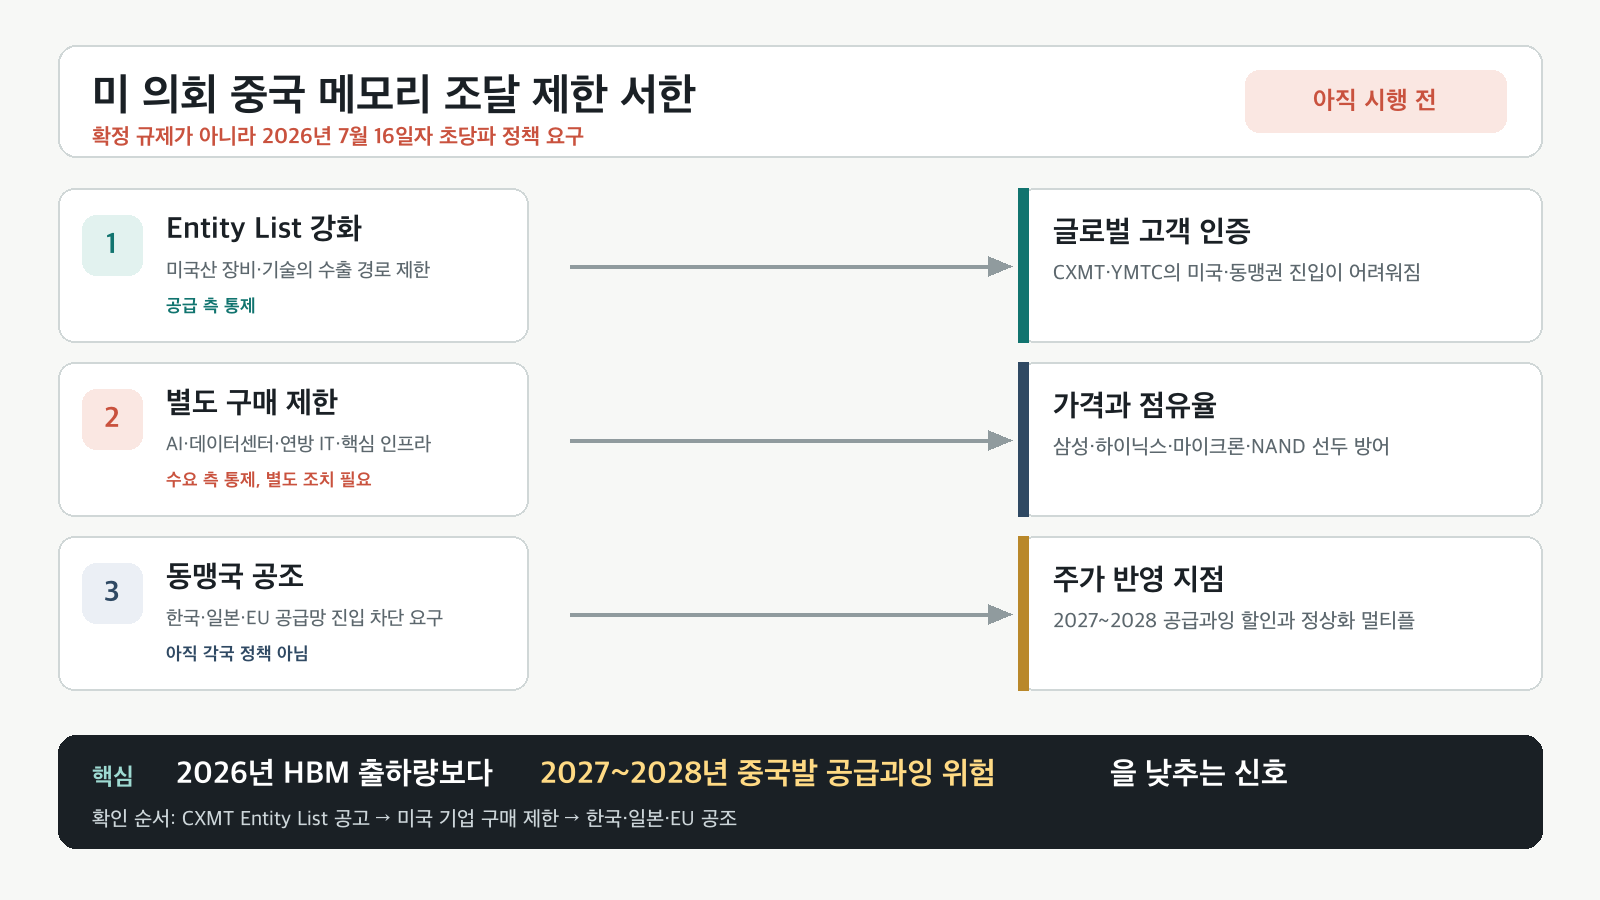Viewport: 1600px width, 900px height.
Task: Click the arrow pointing to 주가 반영 지점
Action: [791, 615]
